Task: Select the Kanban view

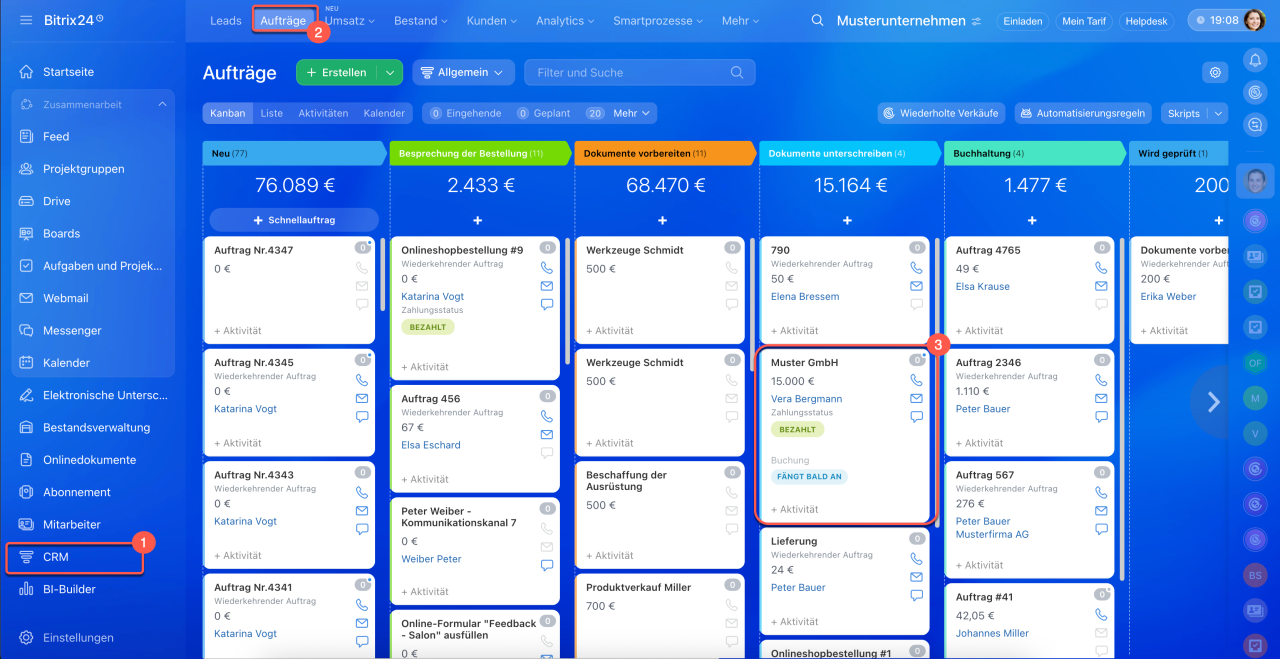Action: point(228,114)
